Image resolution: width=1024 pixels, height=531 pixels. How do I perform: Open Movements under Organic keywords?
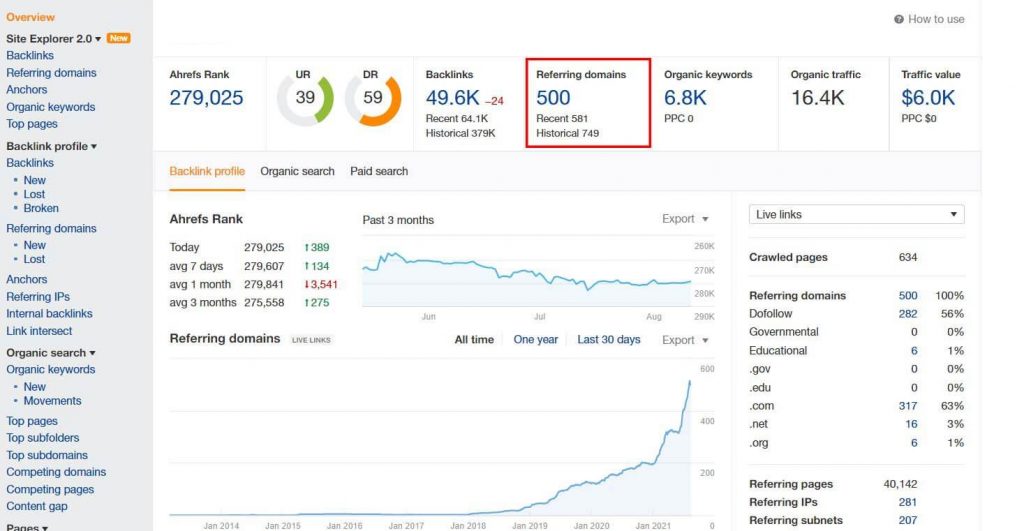tap(53, 401)
